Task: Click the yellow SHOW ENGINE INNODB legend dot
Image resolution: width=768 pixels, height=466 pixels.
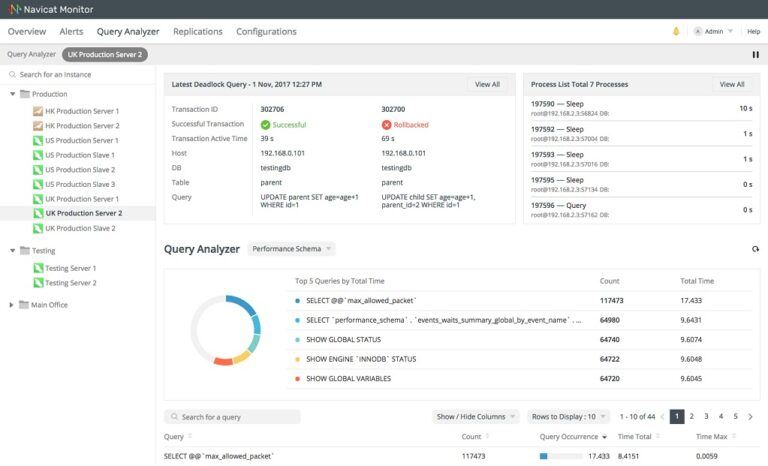Action: (297, 359)
